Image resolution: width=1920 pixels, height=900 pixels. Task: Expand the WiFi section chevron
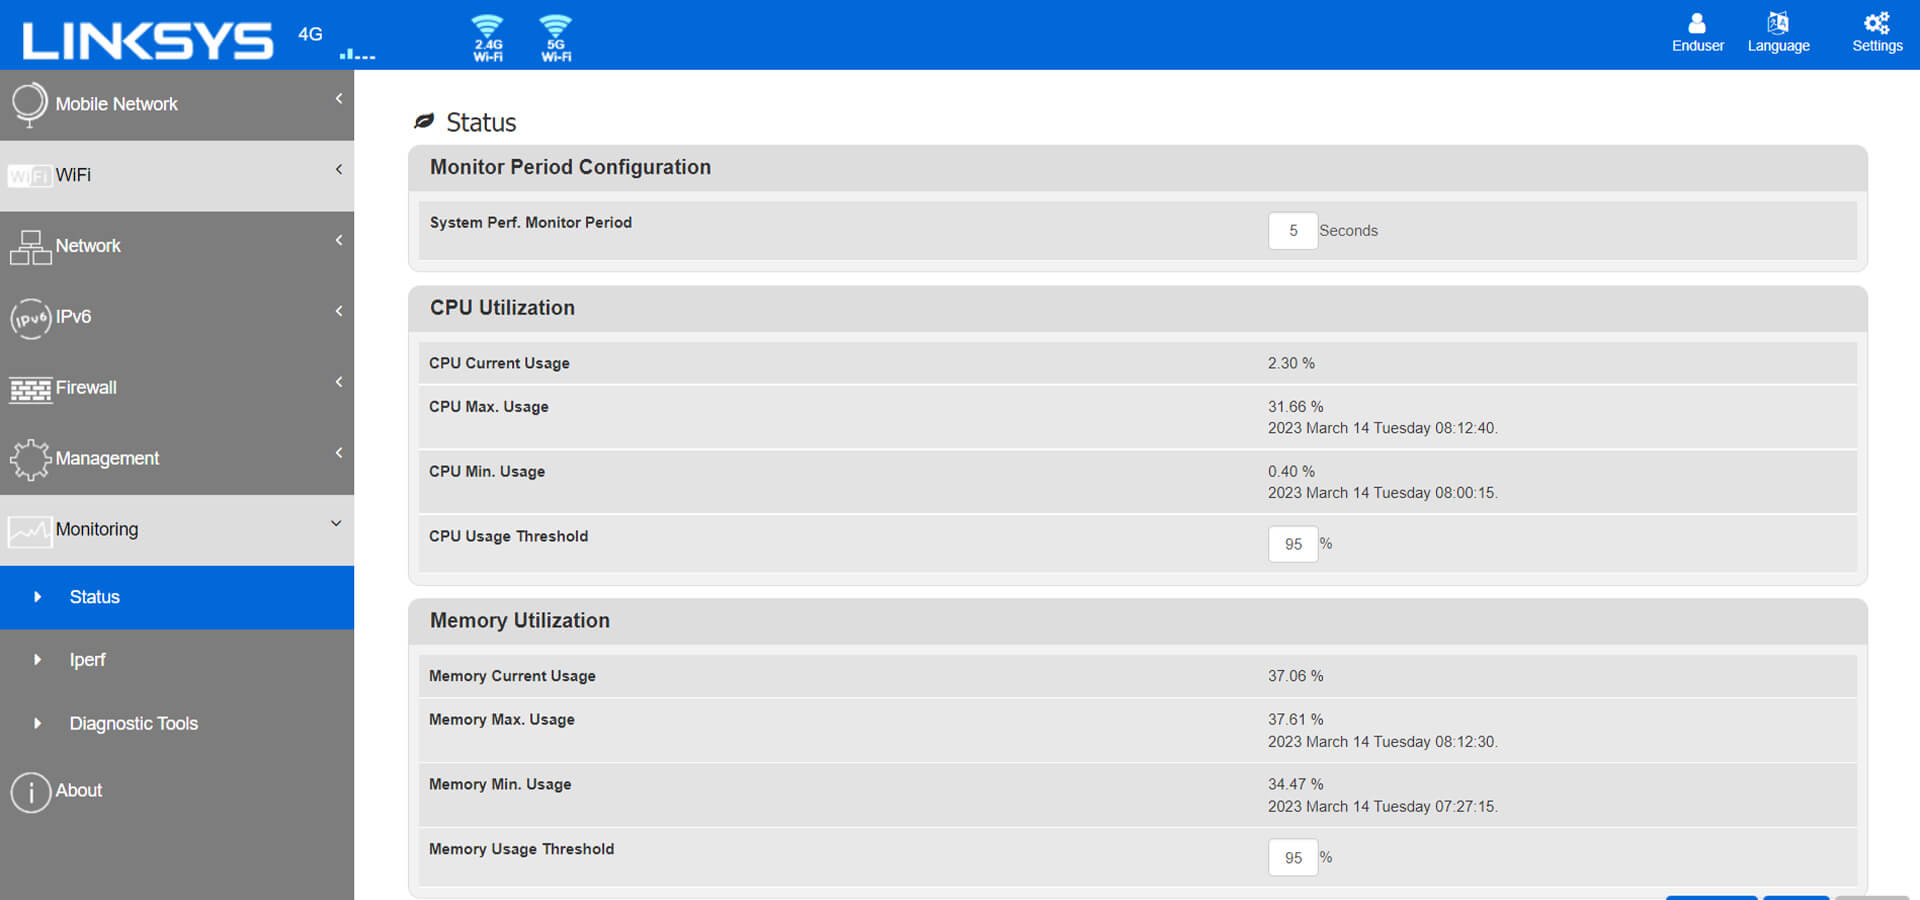[x=339, y=170]
